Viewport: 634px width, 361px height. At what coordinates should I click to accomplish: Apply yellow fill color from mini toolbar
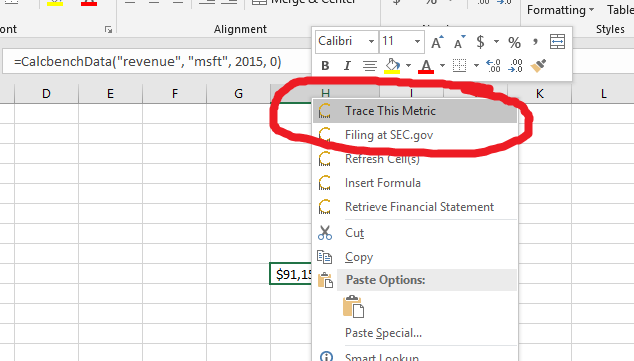pos(392,66)
